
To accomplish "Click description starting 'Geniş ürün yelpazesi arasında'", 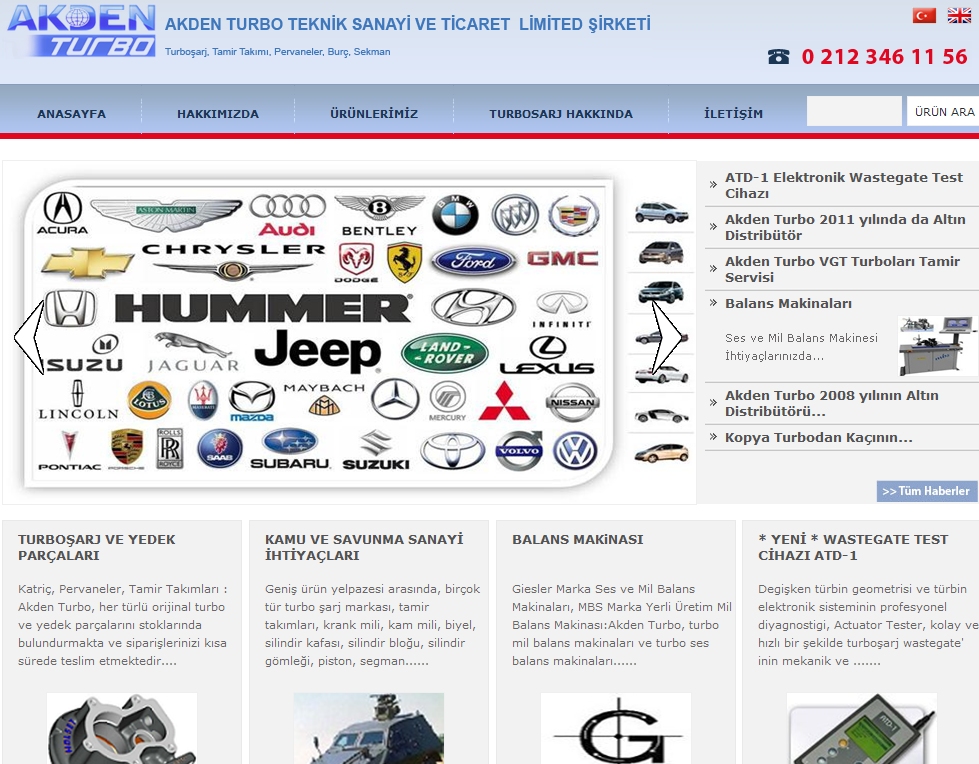I will tap(373, 625).
